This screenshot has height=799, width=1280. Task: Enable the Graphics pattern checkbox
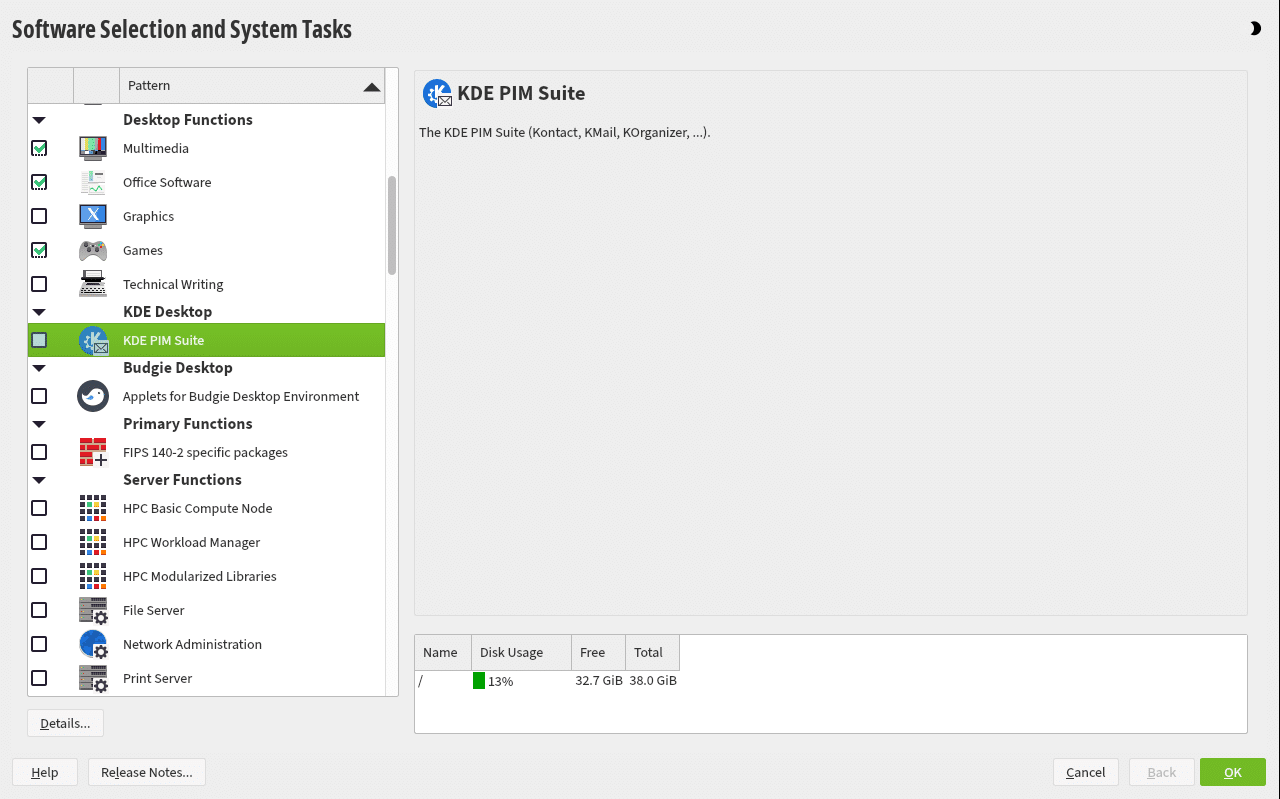[39, 216]
